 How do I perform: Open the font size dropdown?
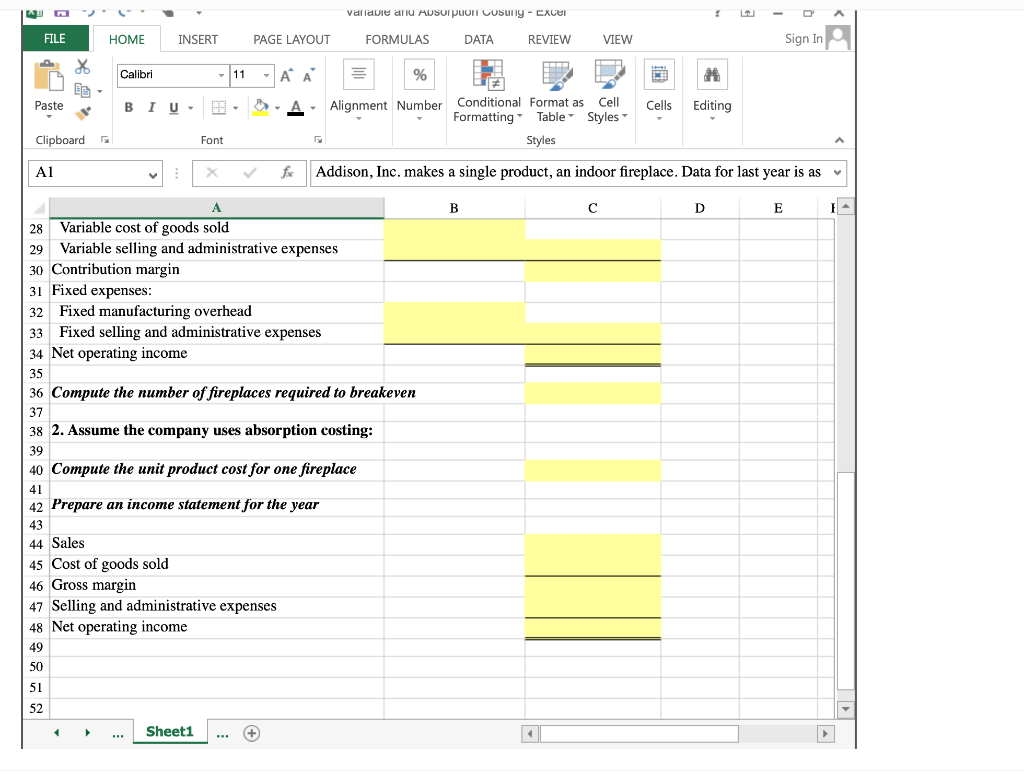(x=266, y=75)
